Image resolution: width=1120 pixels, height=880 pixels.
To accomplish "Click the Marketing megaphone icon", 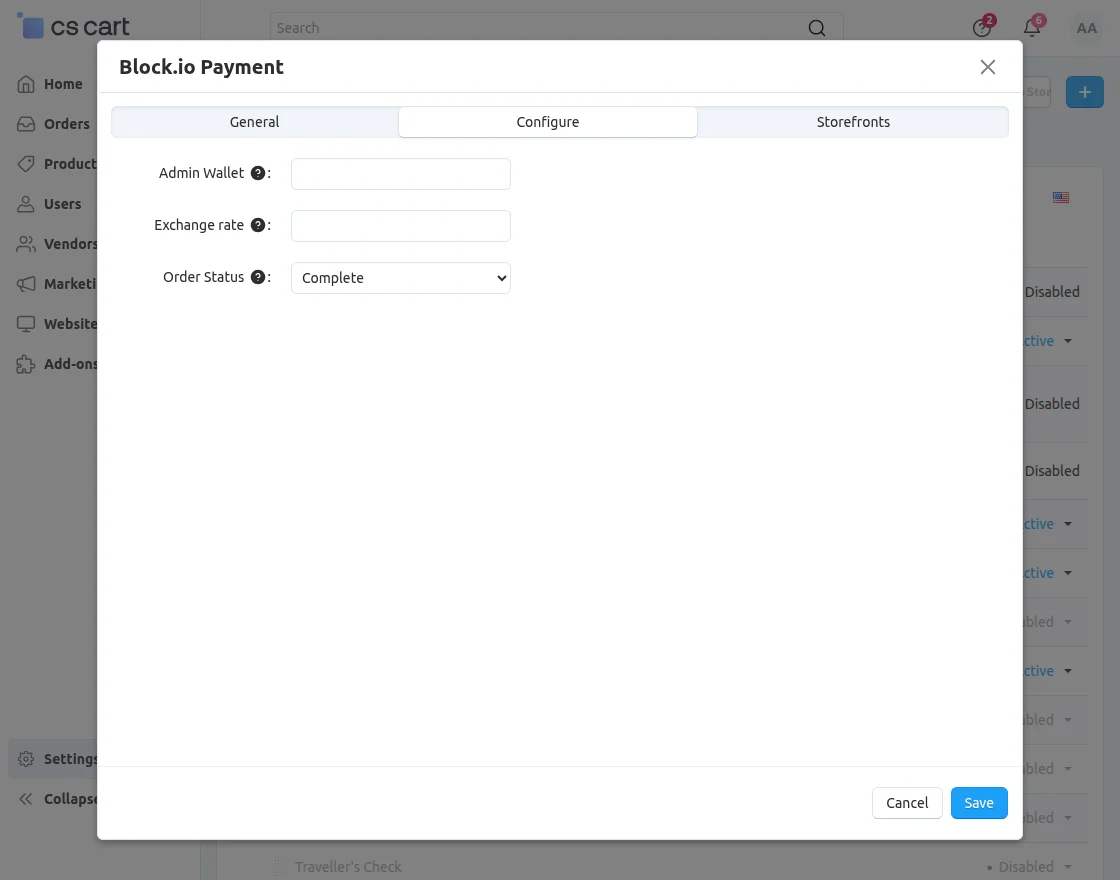I will [26, 284].
